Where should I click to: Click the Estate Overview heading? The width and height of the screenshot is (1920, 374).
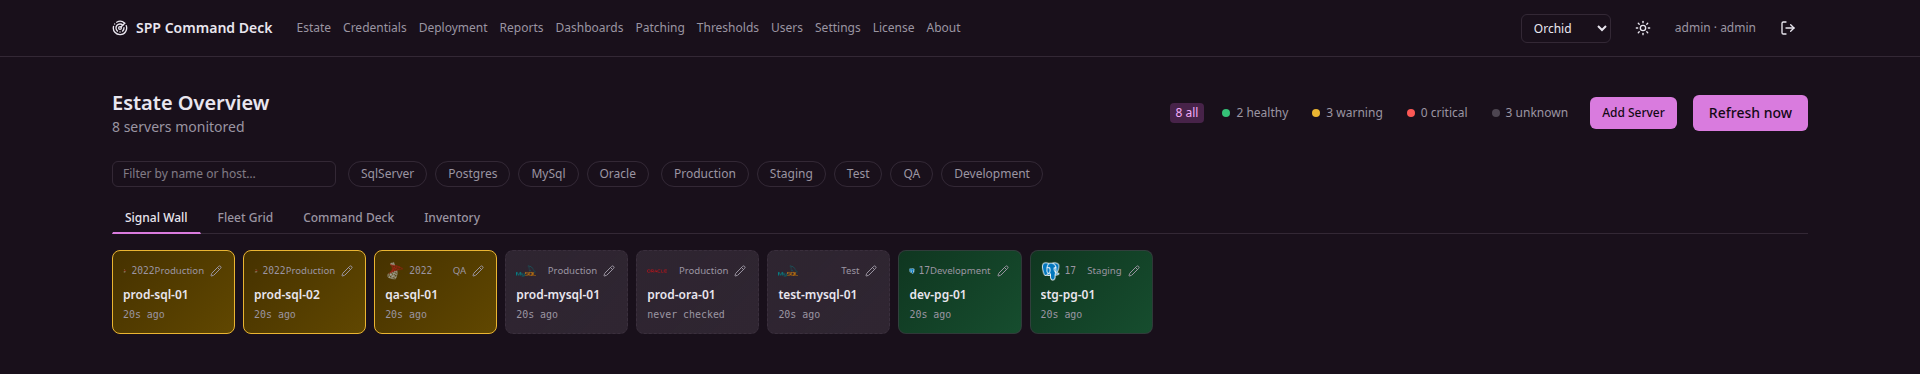point(190,103)
